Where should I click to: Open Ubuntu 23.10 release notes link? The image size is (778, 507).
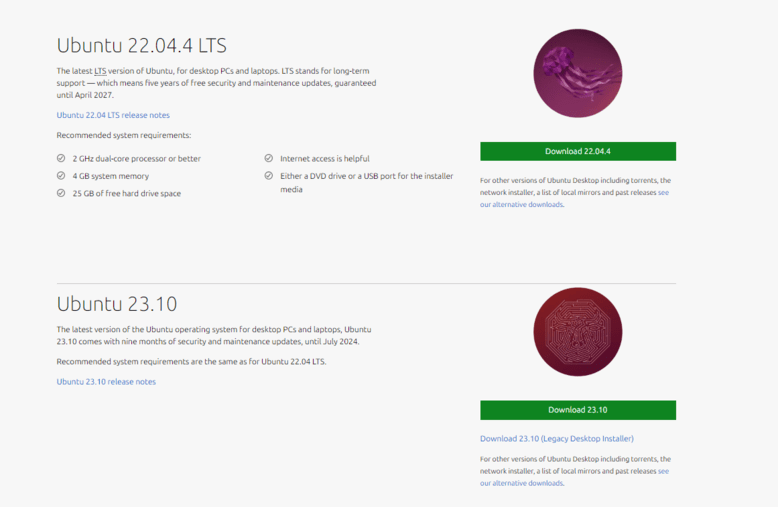pyautogui.click(x=106, y=381)
